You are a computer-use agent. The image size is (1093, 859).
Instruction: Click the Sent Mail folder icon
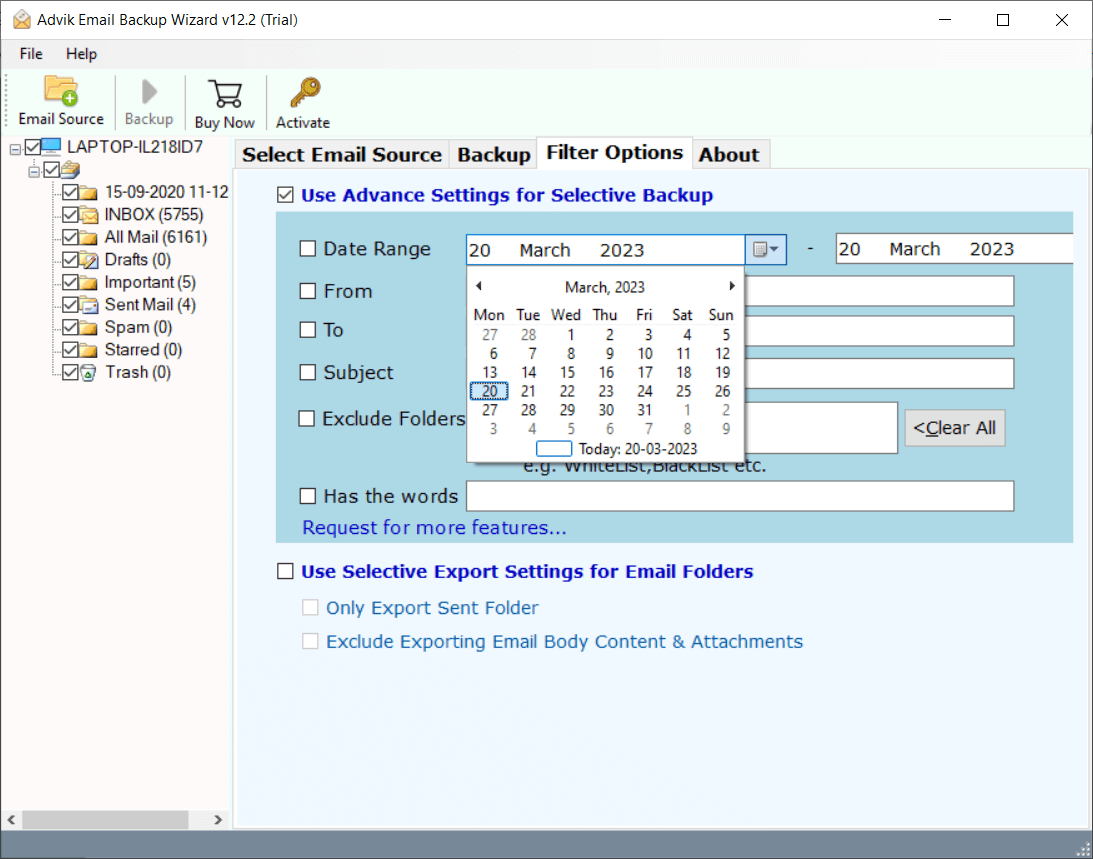click(89, 305)
